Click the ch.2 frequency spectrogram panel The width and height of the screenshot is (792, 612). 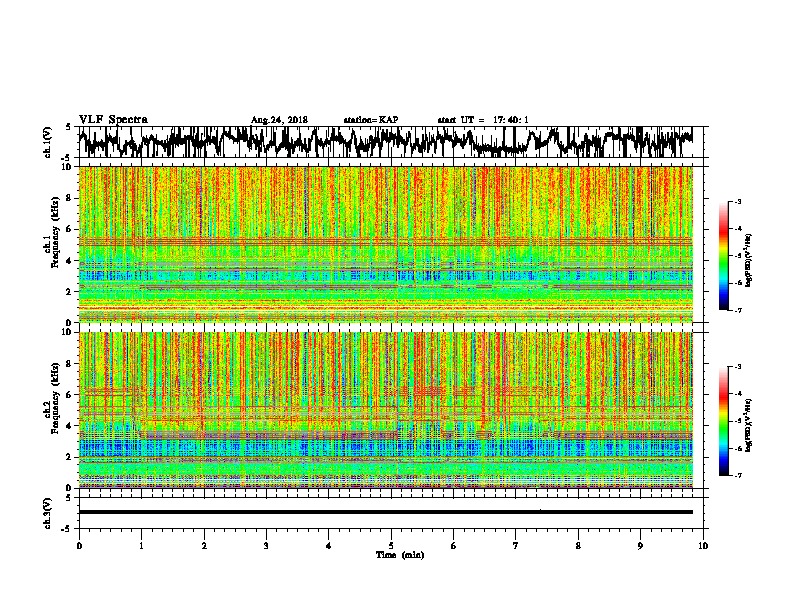click(386, 410)
